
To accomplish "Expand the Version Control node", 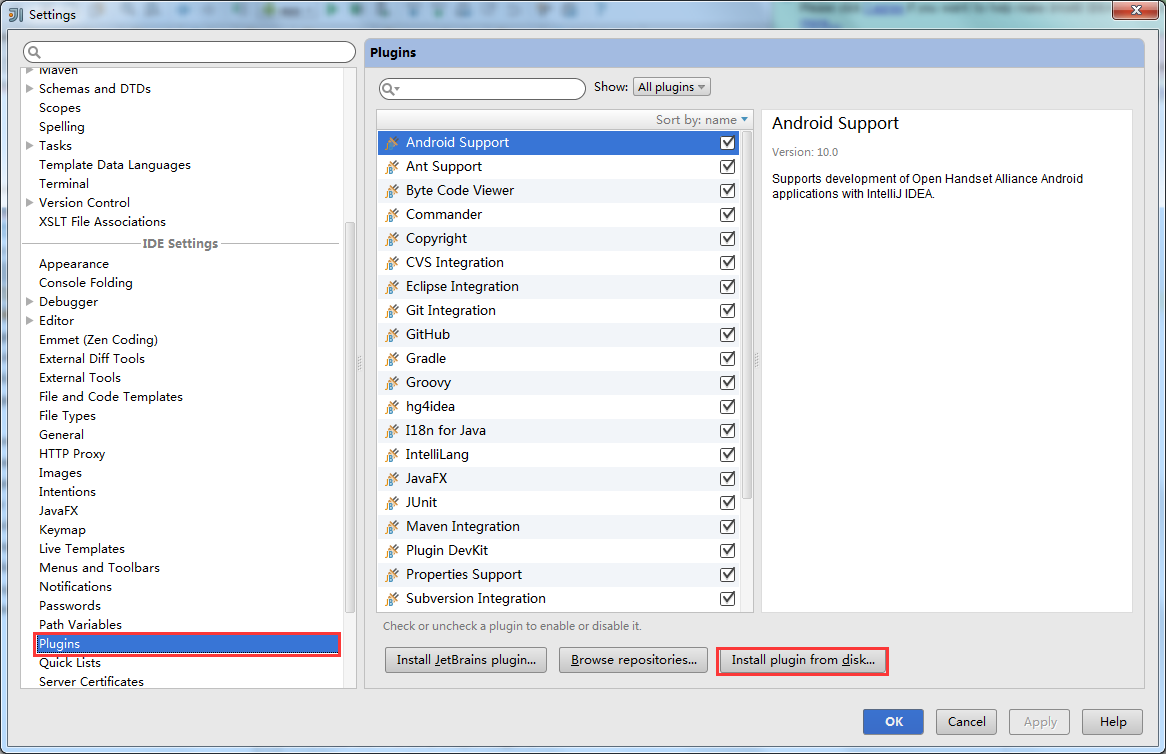I will (x=30, y=202).
